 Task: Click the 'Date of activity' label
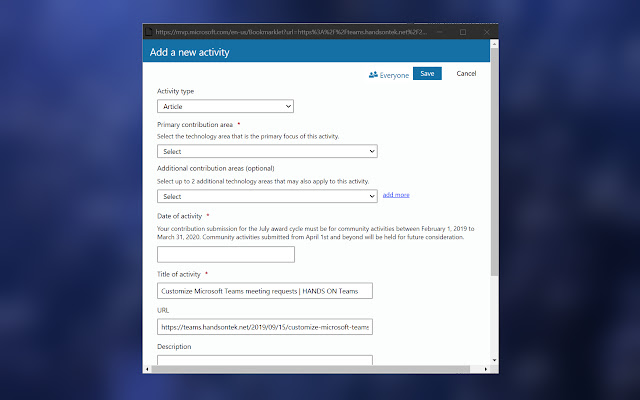(180, 216)
